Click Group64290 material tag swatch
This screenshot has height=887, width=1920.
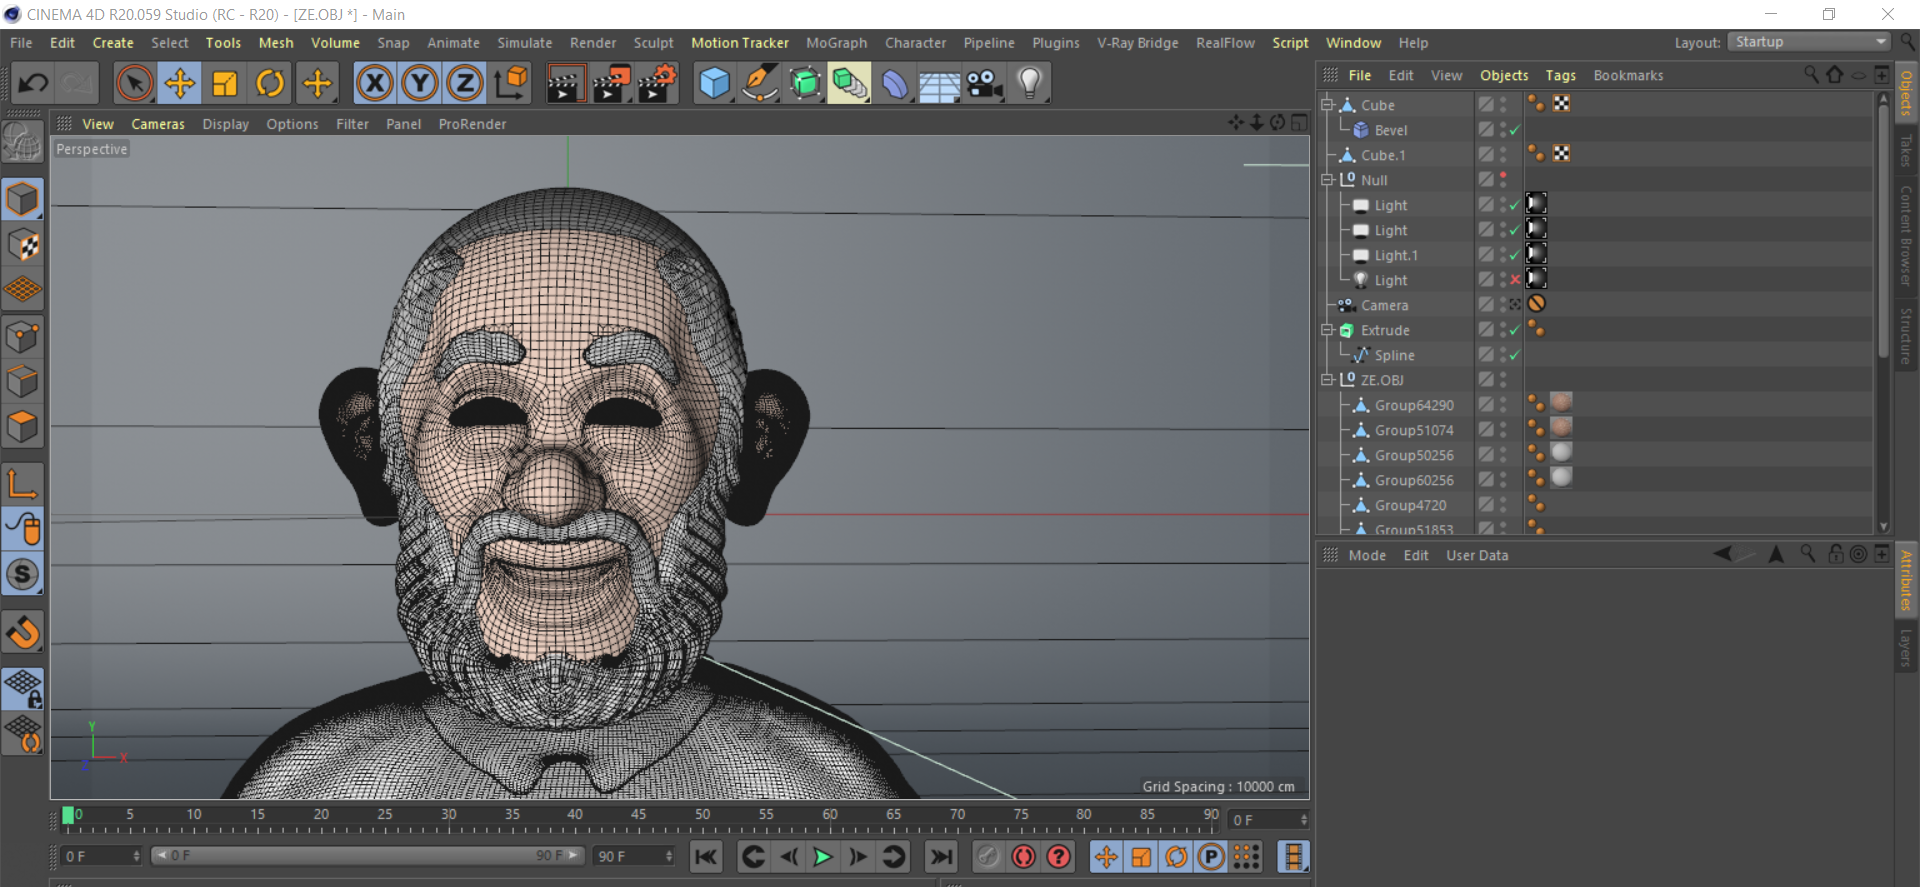pyautogui.click(x=1561, y=403)
